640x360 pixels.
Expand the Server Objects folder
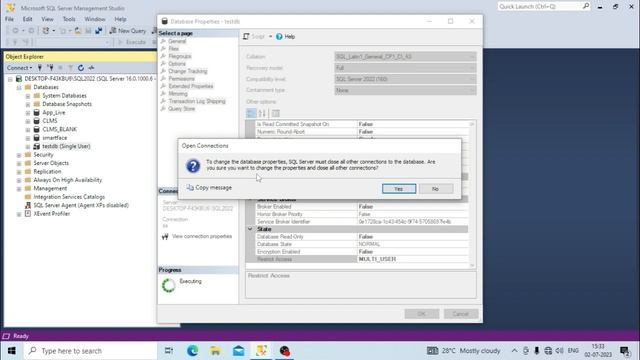[x=19, y=163]
